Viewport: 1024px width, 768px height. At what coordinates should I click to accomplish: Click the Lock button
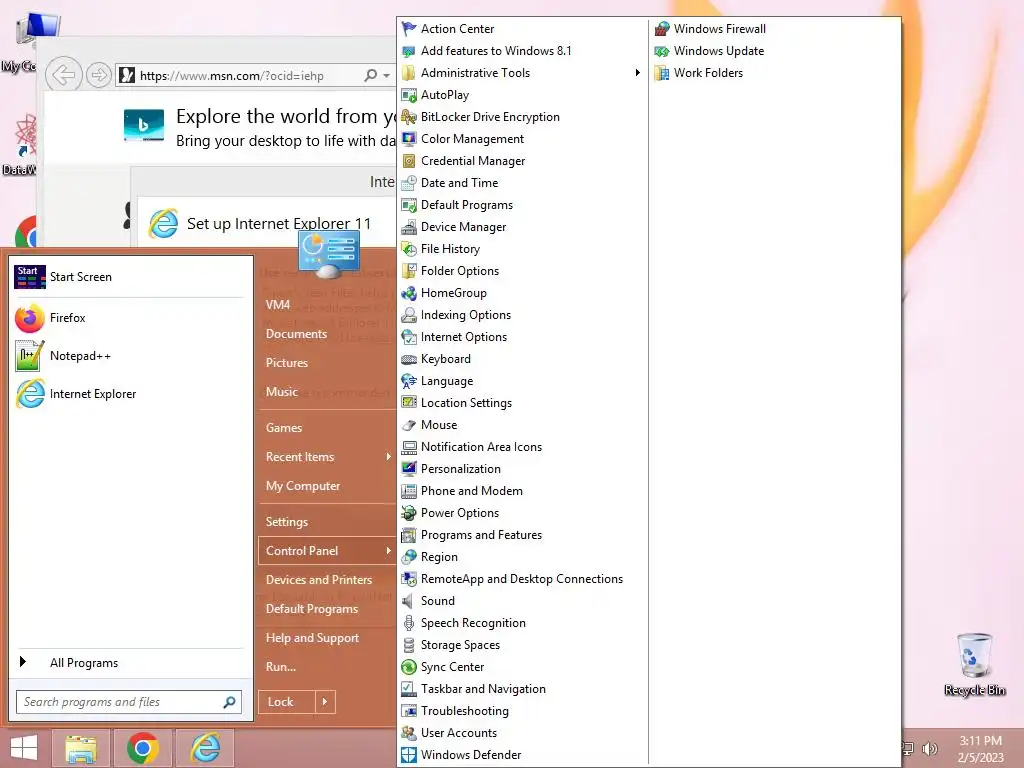[x=287, y=702]
